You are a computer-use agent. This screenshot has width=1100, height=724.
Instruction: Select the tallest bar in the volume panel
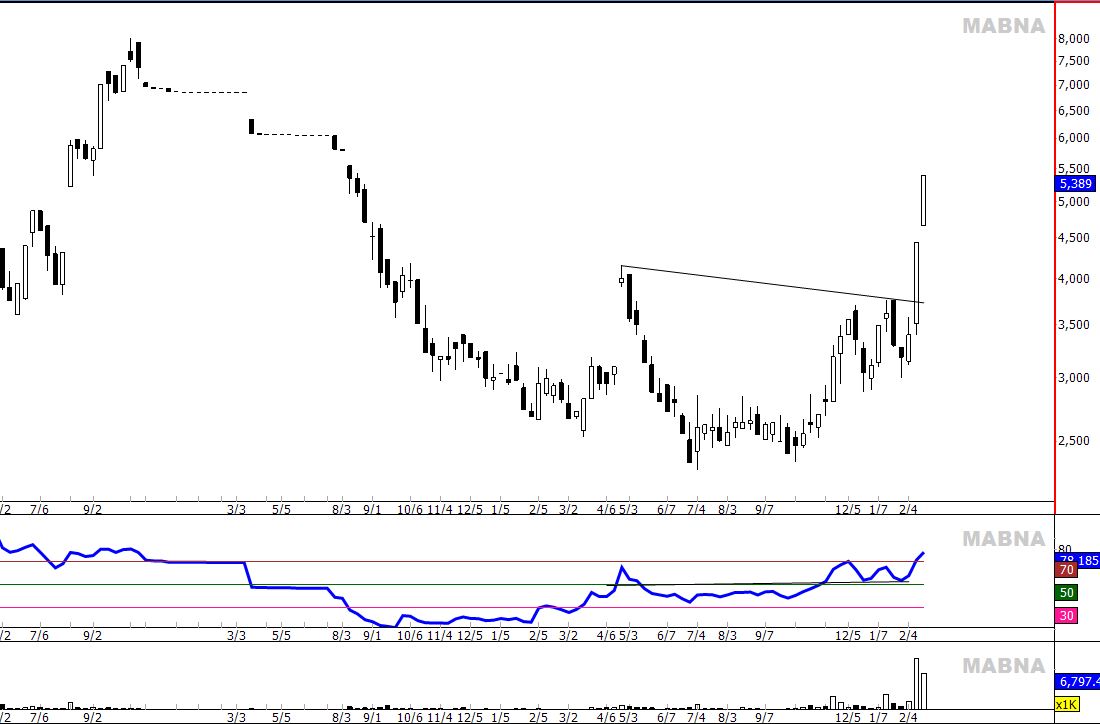(x=915, y=684)
